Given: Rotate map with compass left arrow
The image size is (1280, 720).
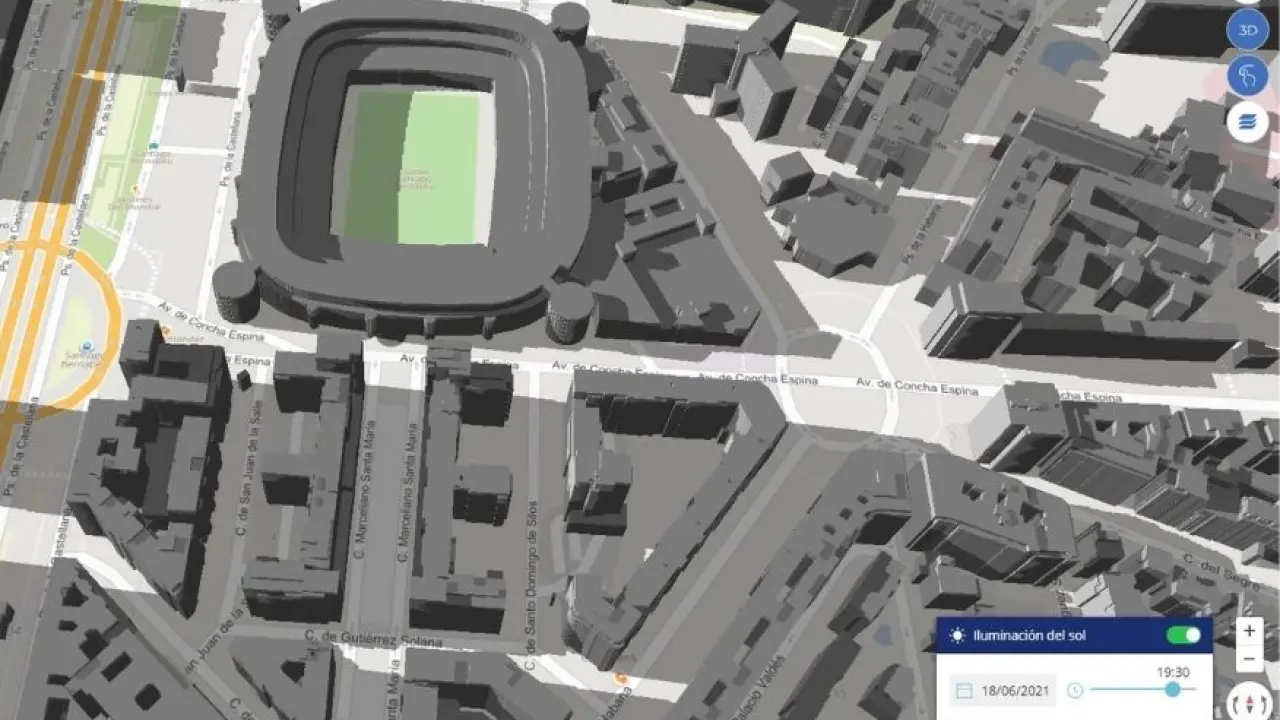Looking at the screenshot, I should (x=1235, y=704).
